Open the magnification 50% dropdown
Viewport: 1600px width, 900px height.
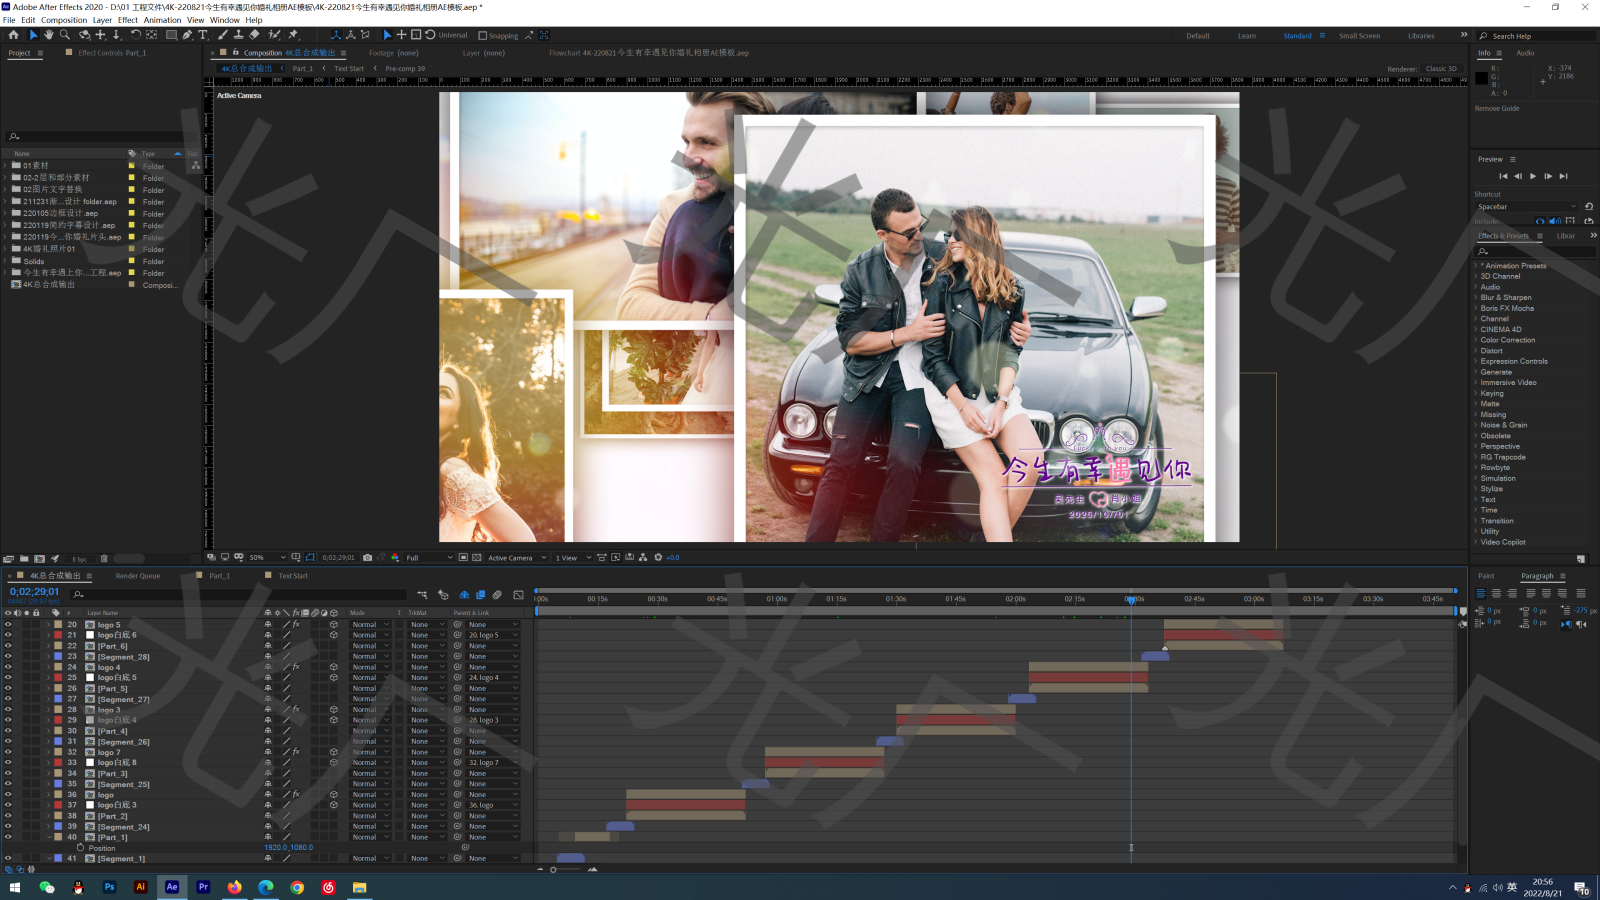coord(269,558)
